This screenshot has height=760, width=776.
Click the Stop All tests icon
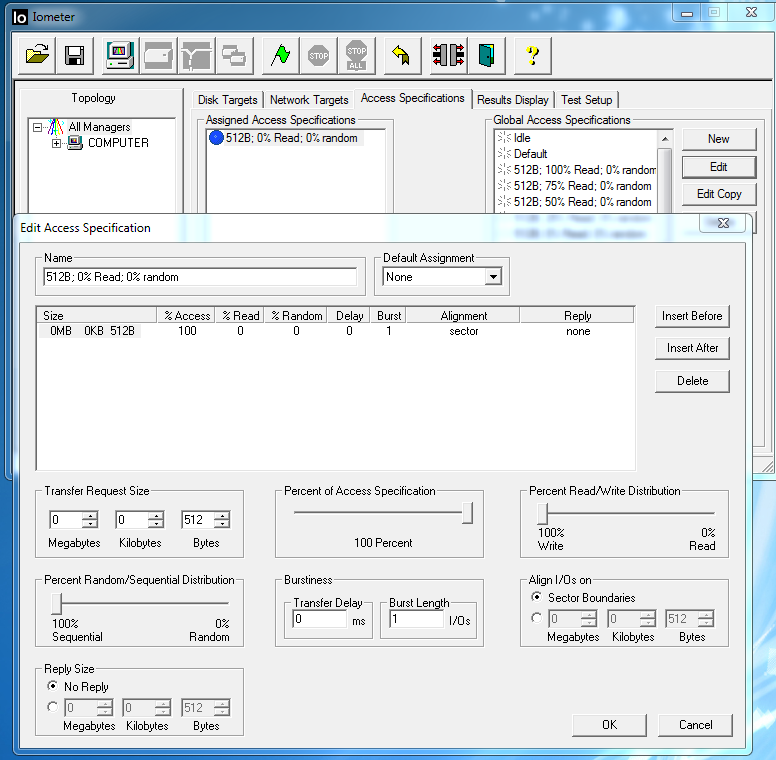[x=356, y=55]
